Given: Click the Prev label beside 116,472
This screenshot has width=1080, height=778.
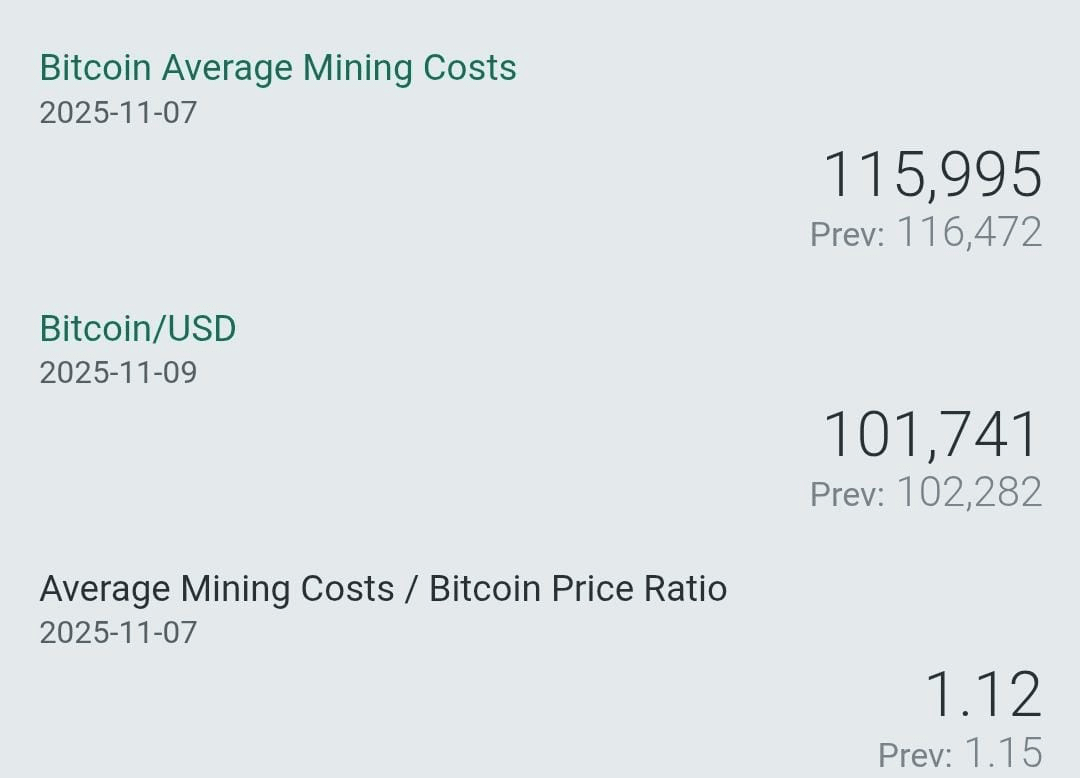Looking at the screenshot, I should 846,234.
